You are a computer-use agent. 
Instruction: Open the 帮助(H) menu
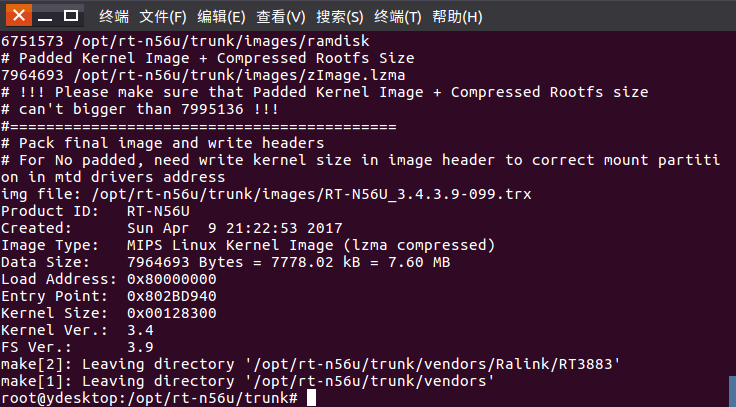[457, 17]
